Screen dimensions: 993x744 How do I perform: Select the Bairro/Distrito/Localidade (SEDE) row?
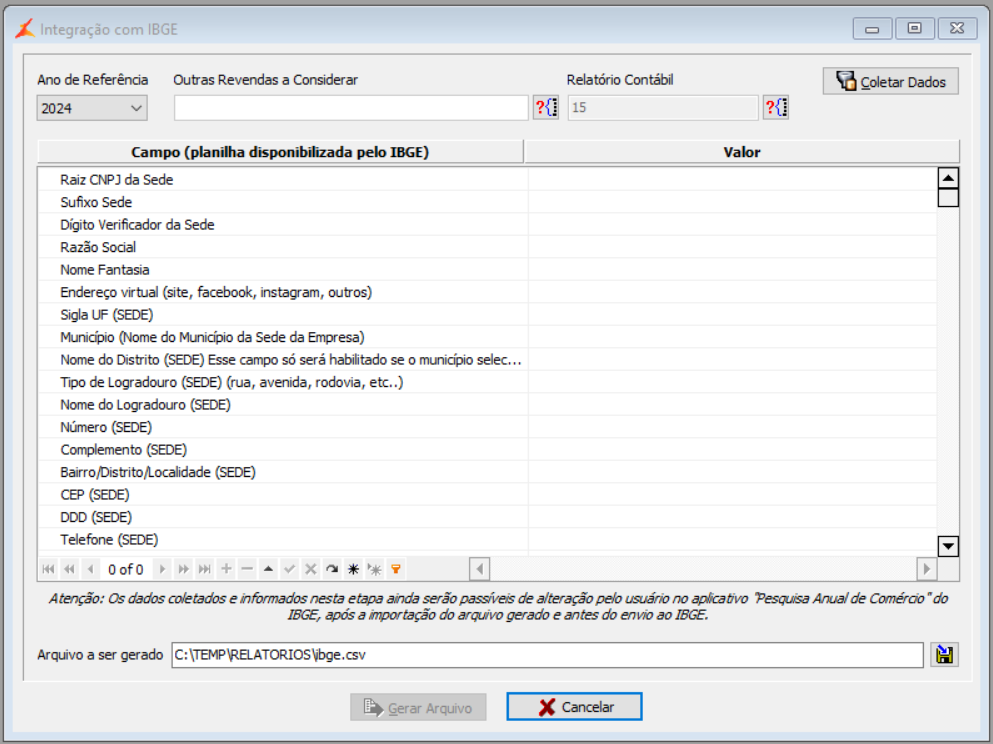[x=487, y=472]
